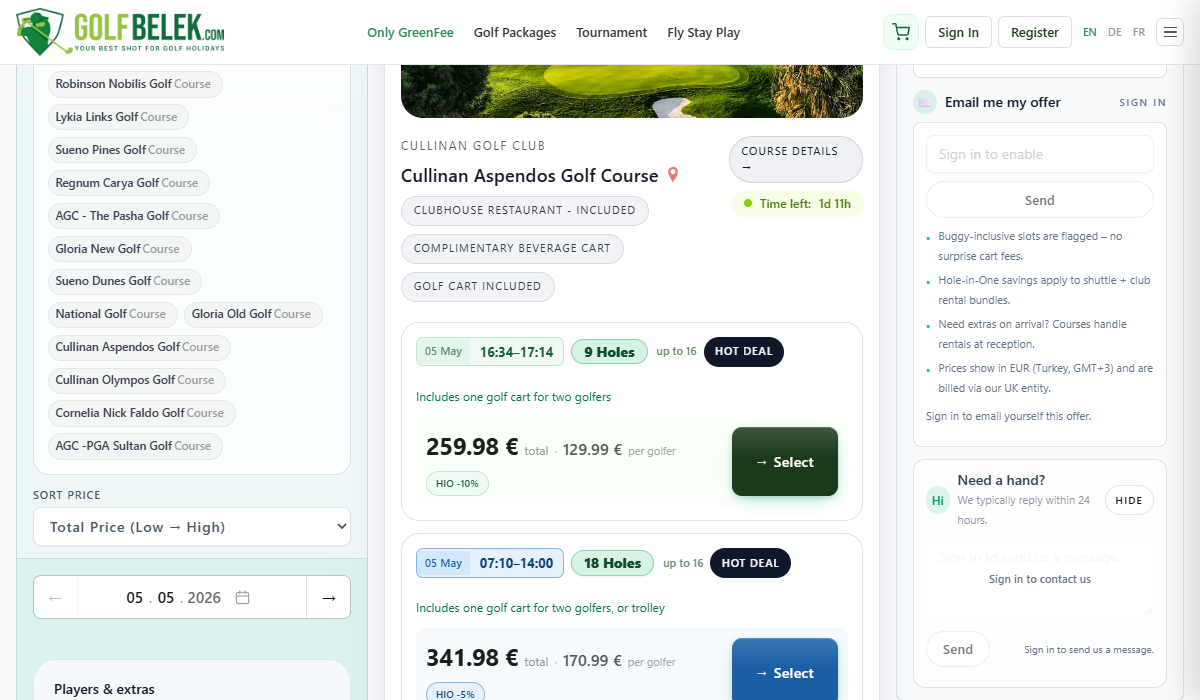Open the shopping cart icon
Image resolution: width=1200 pixels, height=700 pixels.
tap(901, 32)
